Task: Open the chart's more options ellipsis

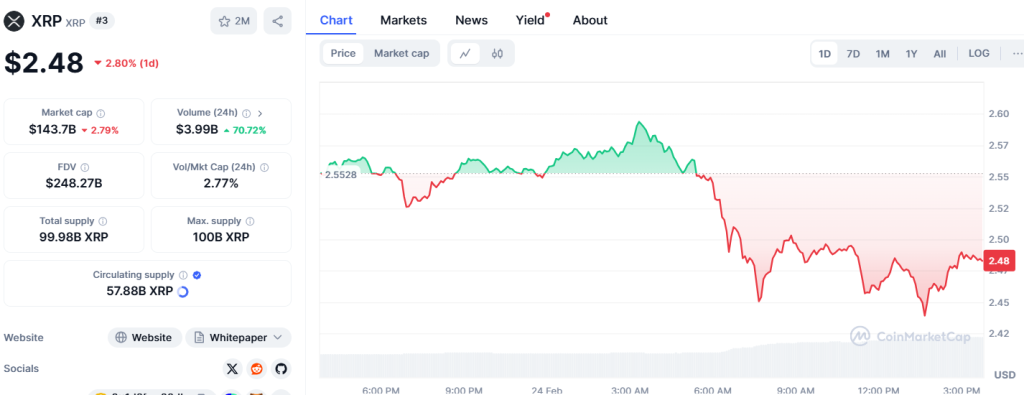Action: click(1017, 54)
